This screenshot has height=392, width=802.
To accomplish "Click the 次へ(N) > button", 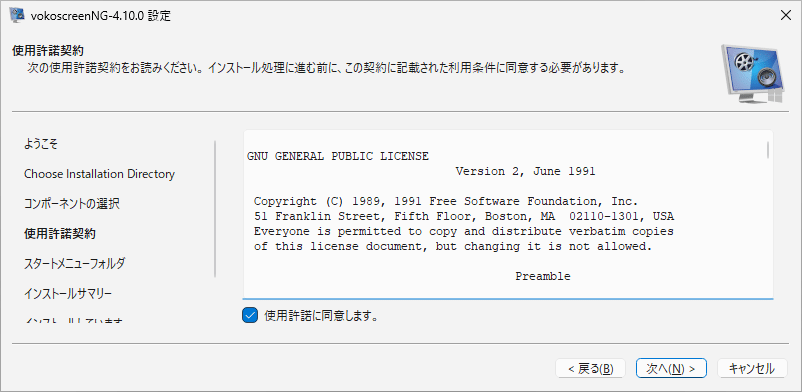I will click(x=671, y=368).
